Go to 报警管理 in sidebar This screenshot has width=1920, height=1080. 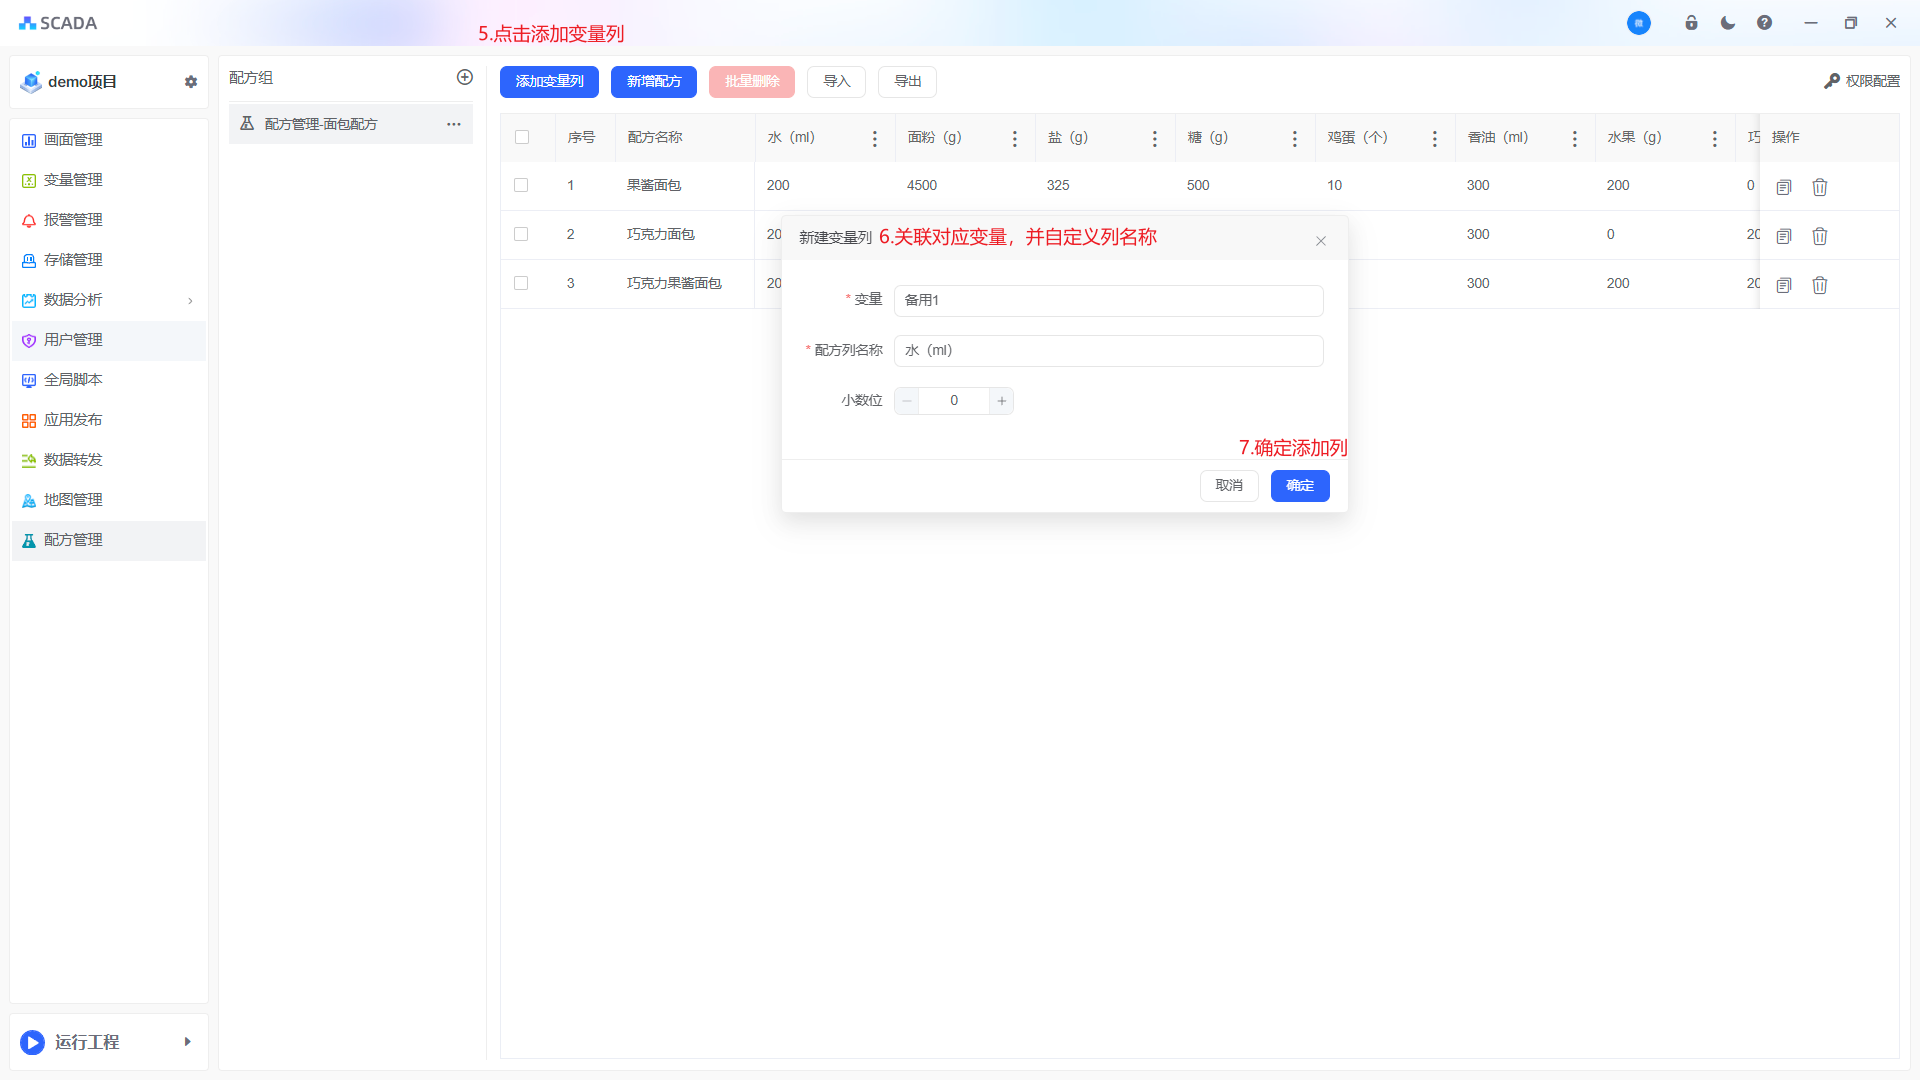[x=73, y=220]
